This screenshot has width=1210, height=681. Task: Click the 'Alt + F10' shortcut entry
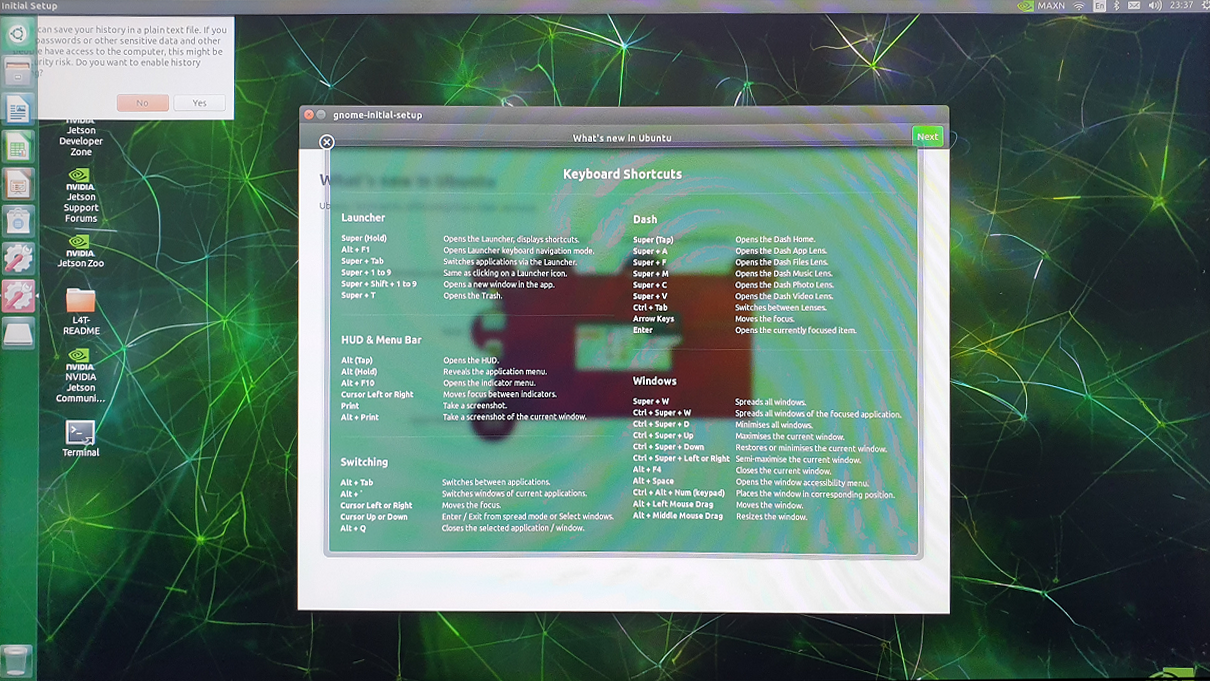click(357, 383)
